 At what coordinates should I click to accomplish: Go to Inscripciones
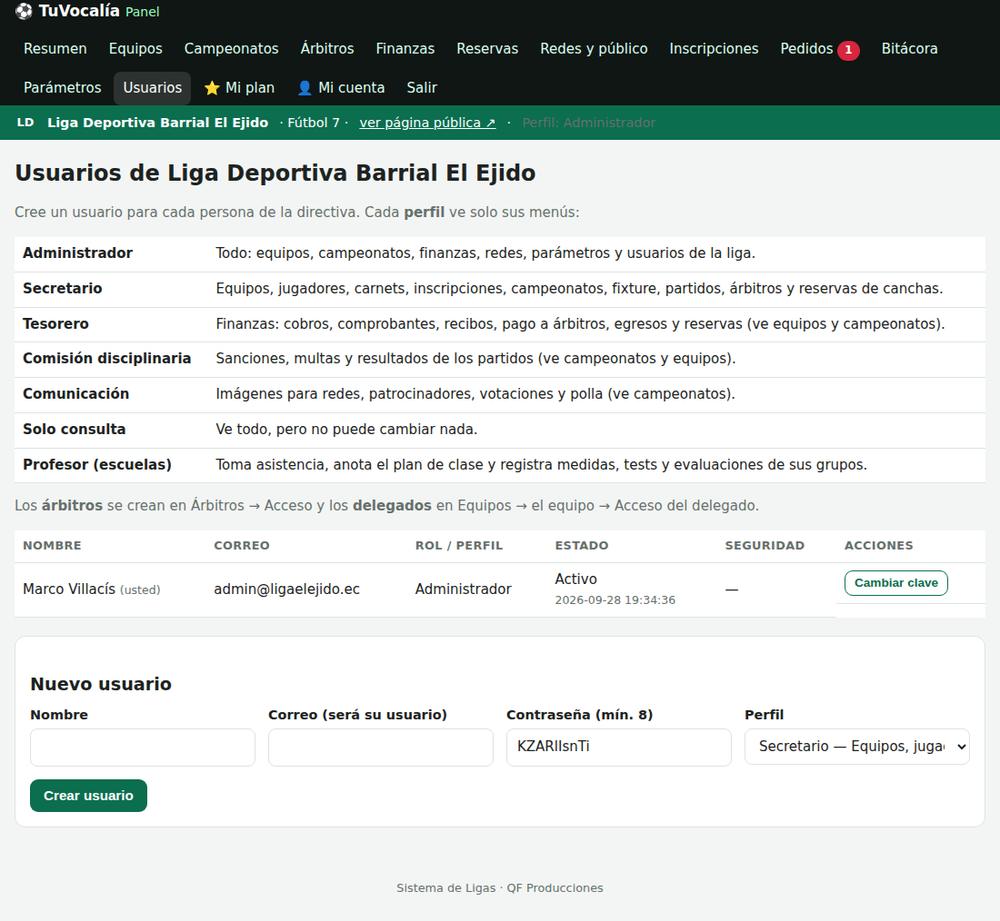[714, 48]
